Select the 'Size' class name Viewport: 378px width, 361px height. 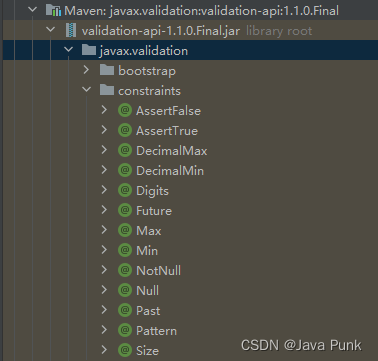coord(148,351)
